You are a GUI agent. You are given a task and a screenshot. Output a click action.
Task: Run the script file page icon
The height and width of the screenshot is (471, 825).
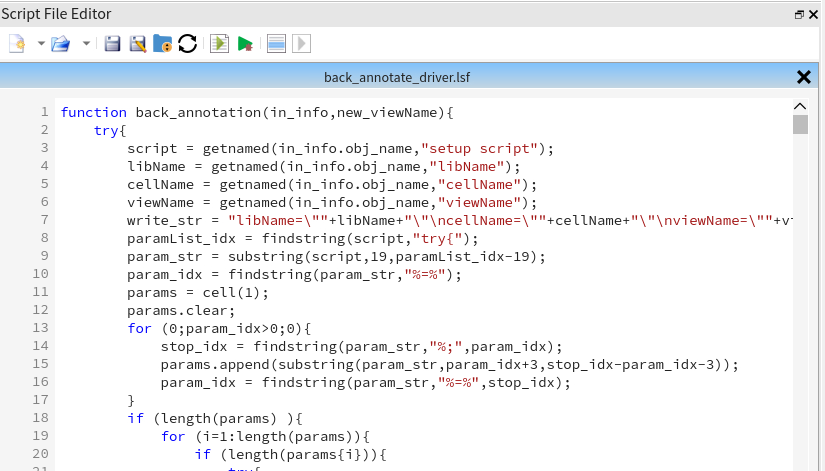pos(219,44)
